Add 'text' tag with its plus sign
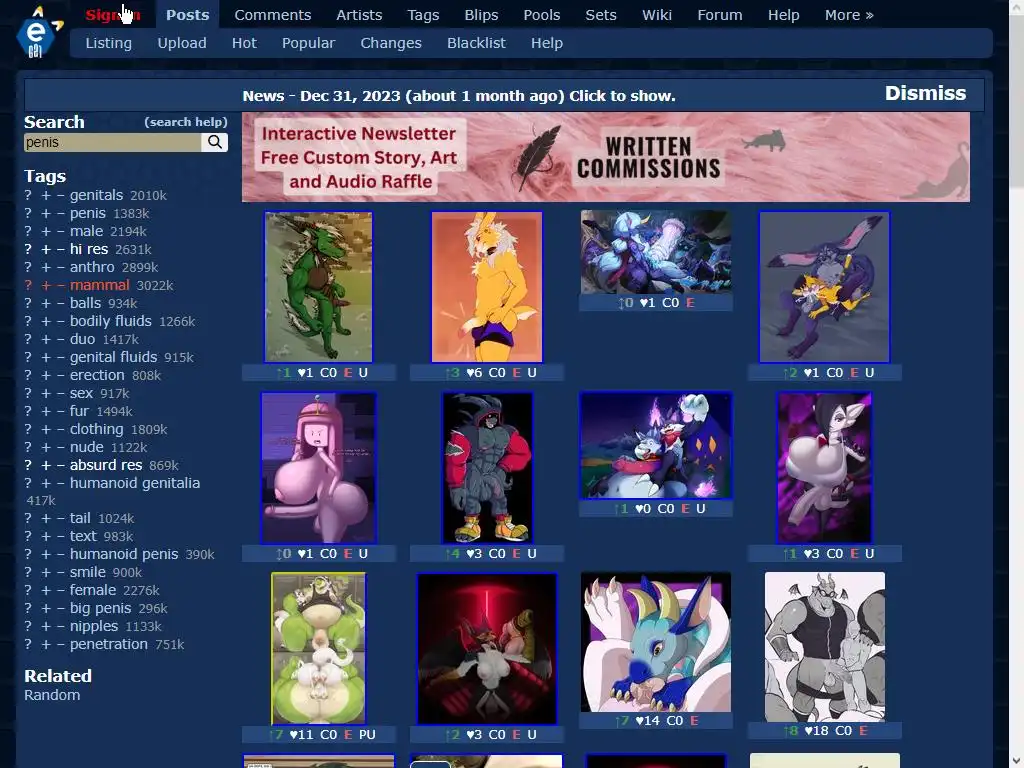The image size is (1024, 768). (x=46, y=536)
